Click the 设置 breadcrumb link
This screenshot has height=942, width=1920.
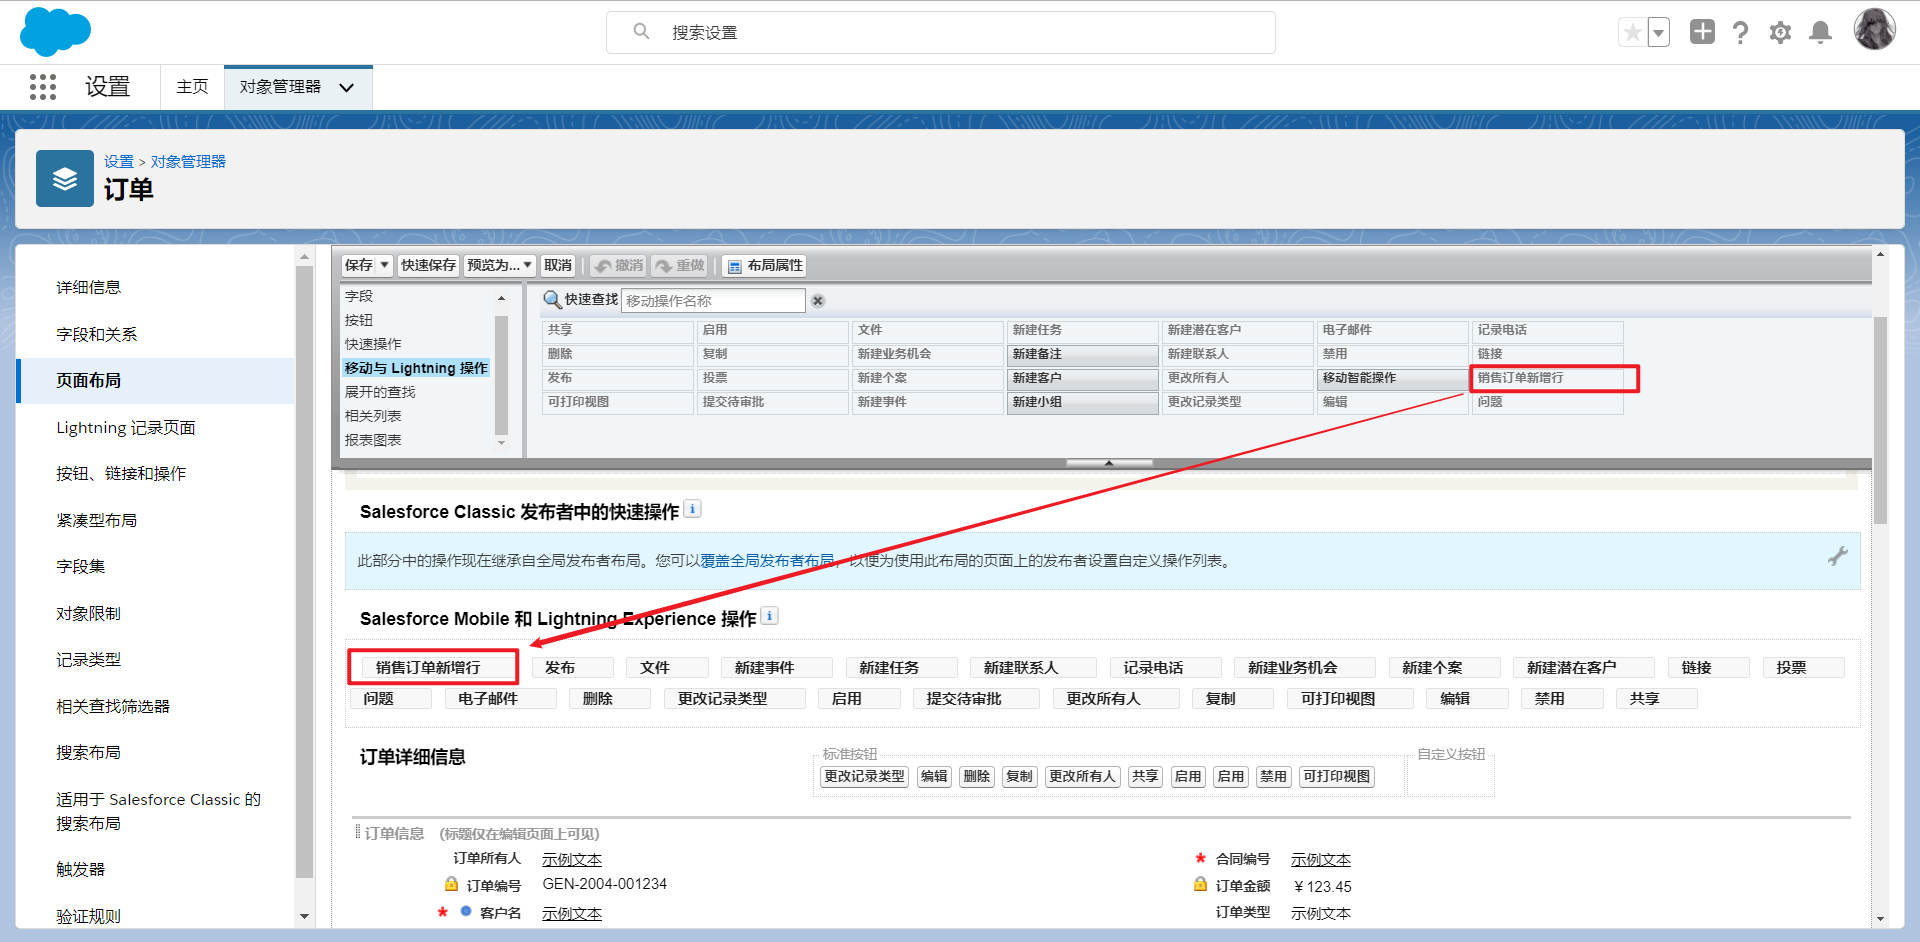(x=119, y=161)
